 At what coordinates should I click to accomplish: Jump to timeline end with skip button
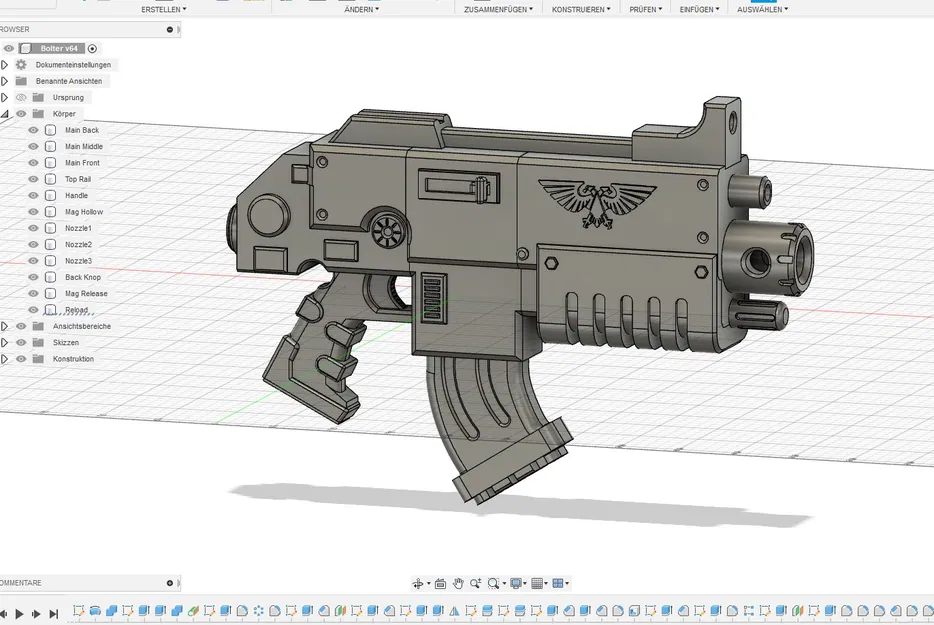(x=52, y=612)
